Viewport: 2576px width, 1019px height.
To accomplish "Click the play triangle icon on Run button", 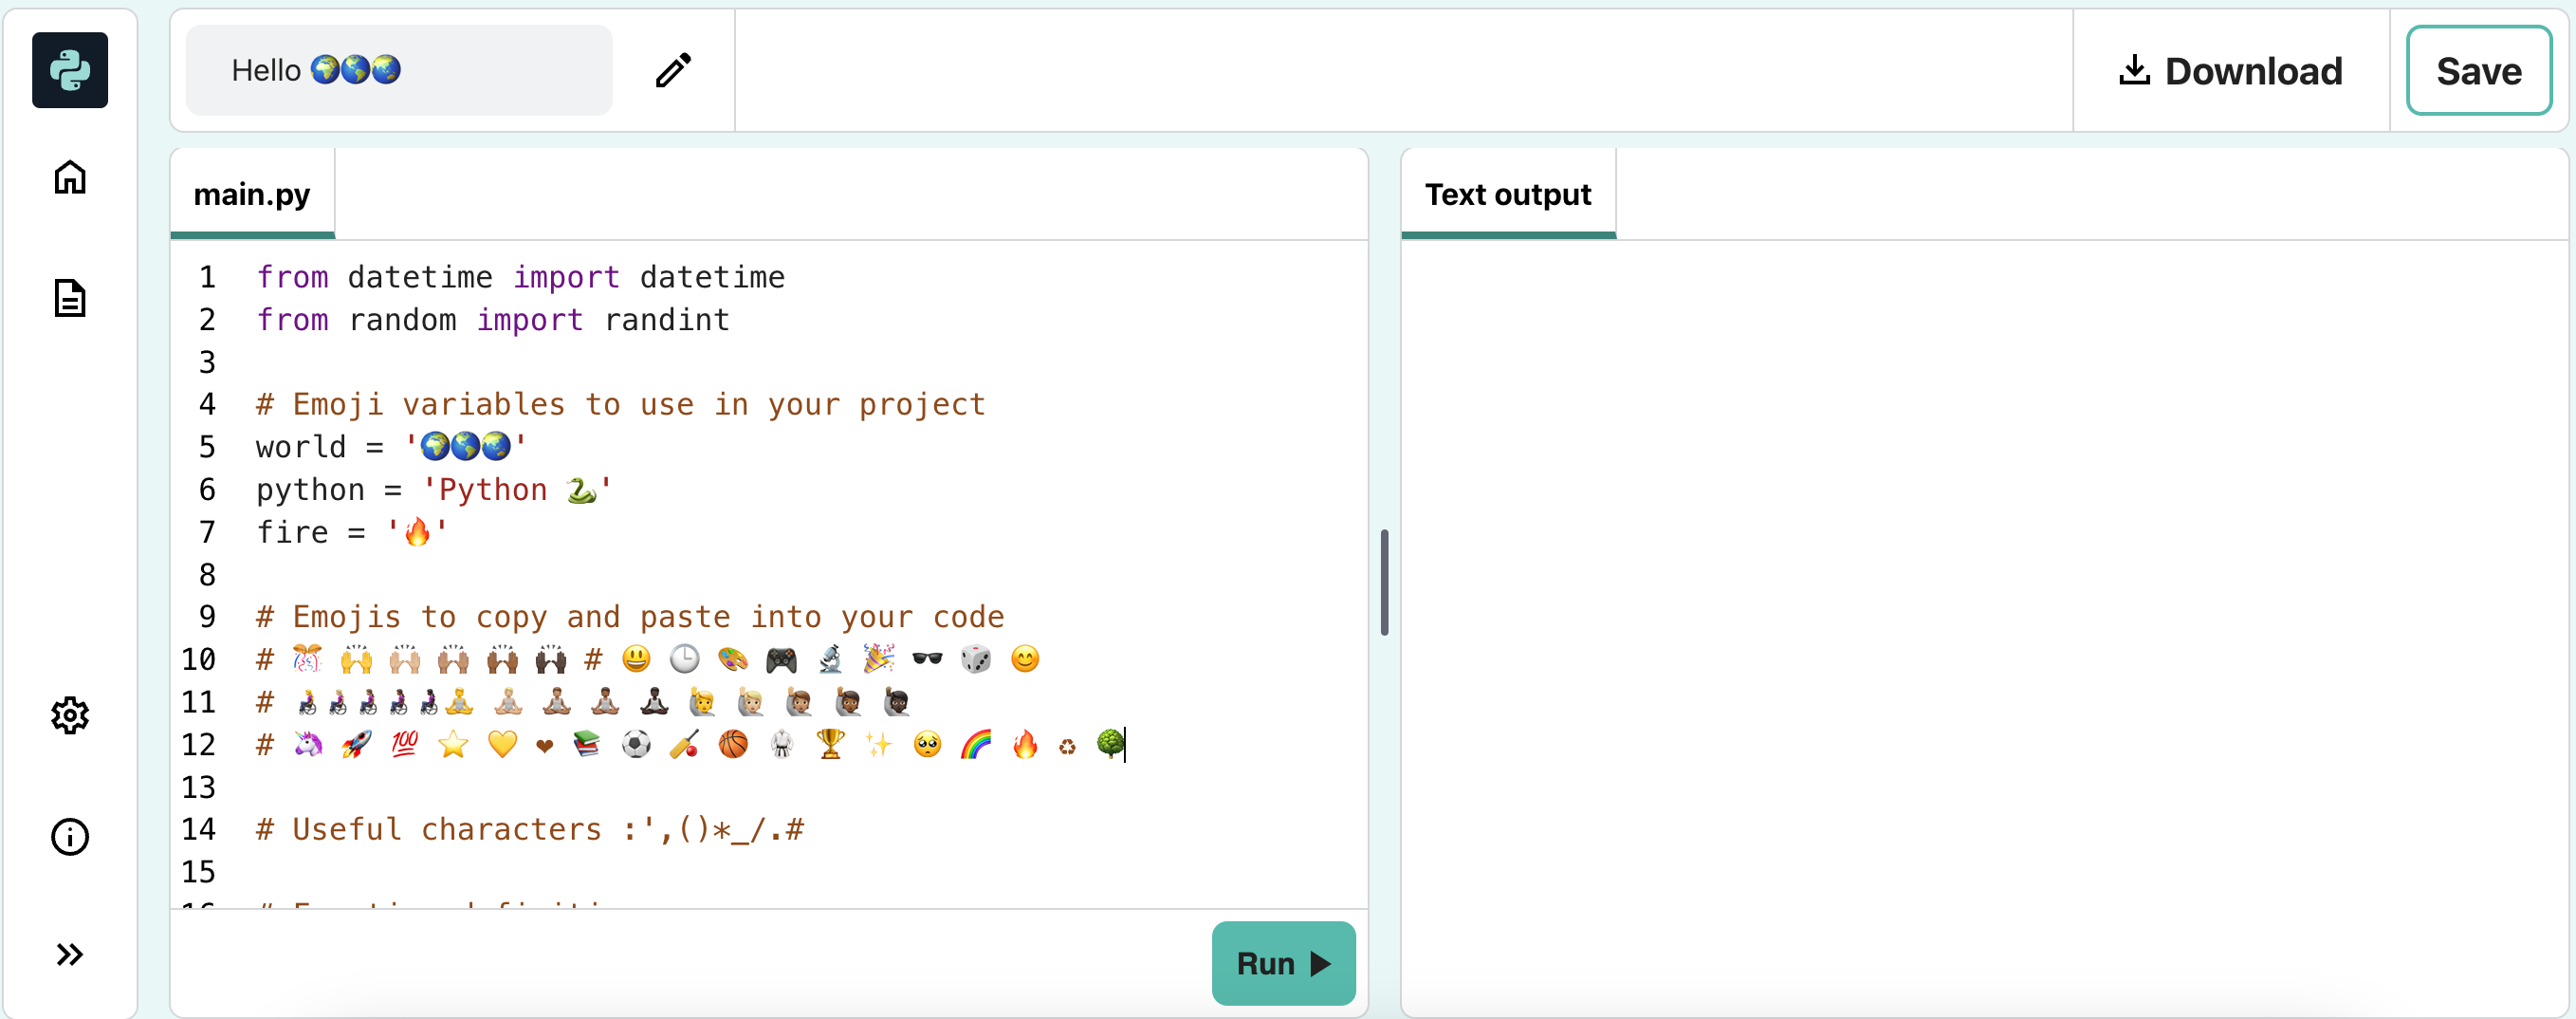I will (1319, 963).
